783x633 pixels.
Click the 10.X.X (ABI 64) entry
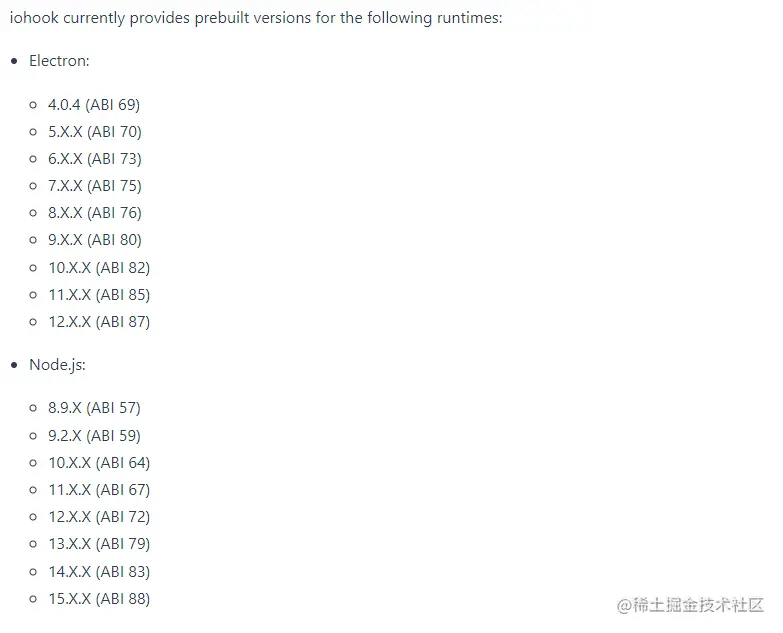click(x=99, y=463)
